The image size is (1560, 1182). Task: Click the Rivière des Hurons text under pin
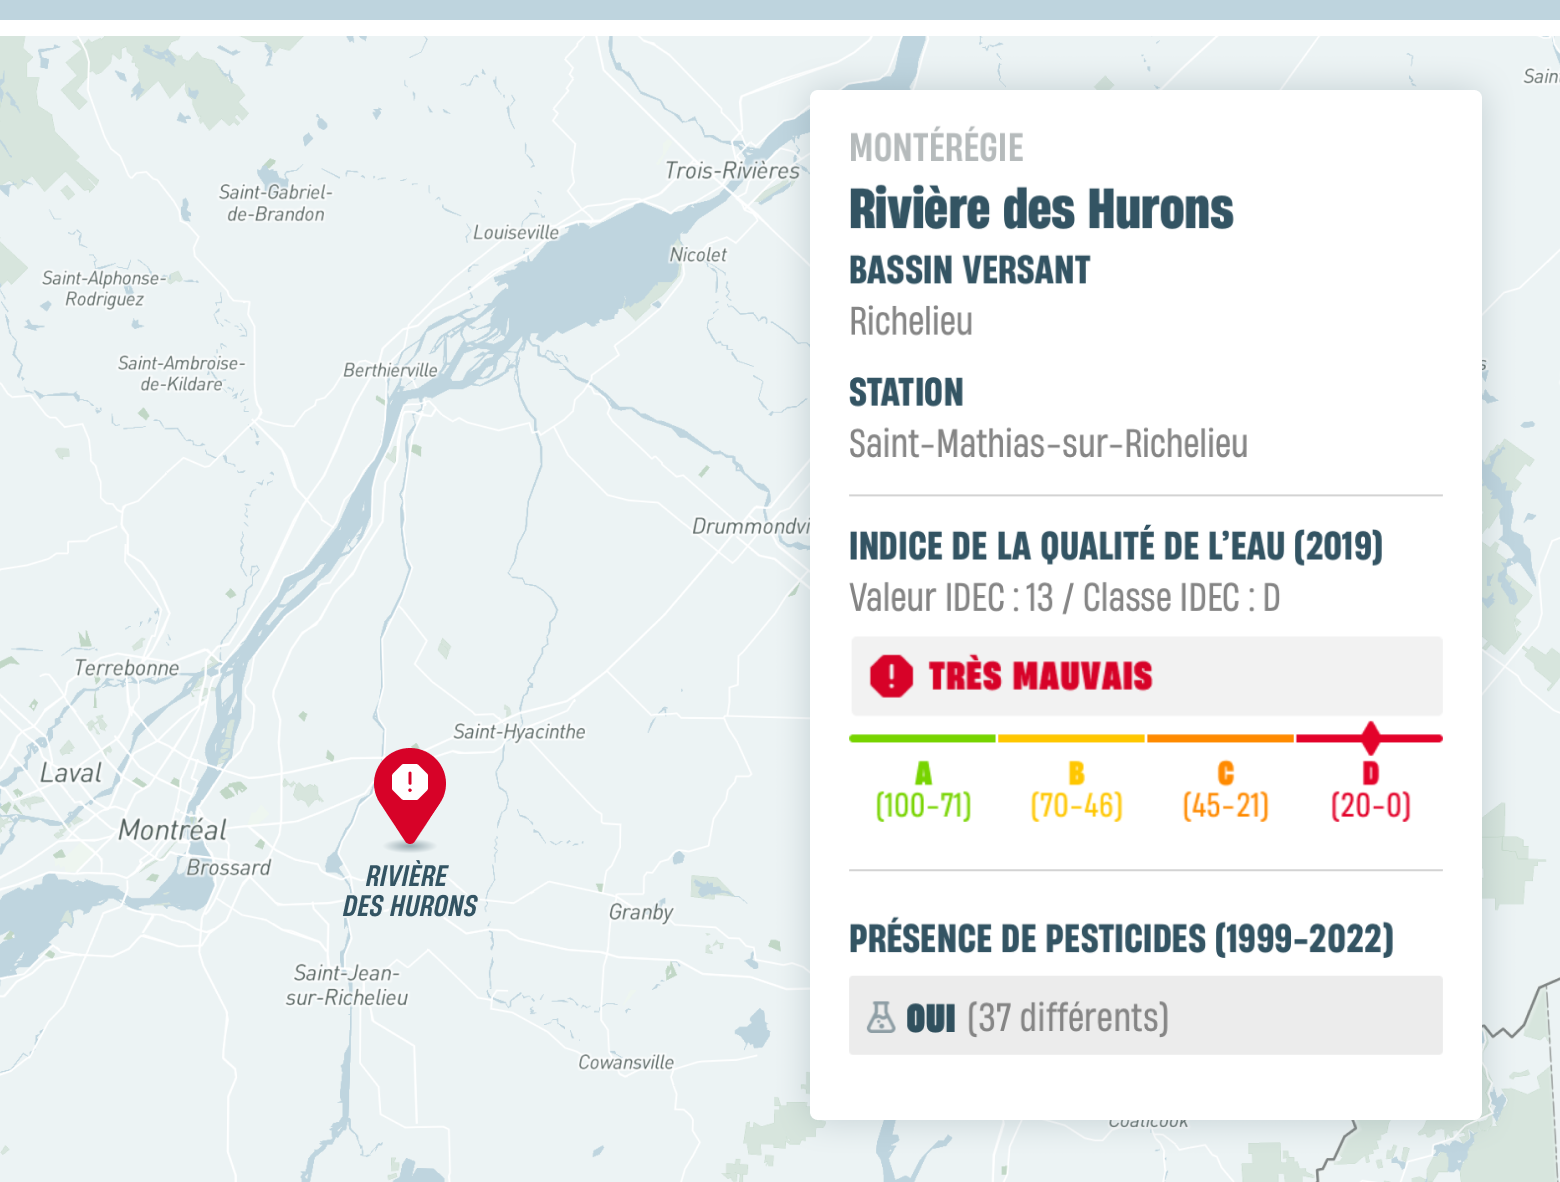click(x=409, y=891)
